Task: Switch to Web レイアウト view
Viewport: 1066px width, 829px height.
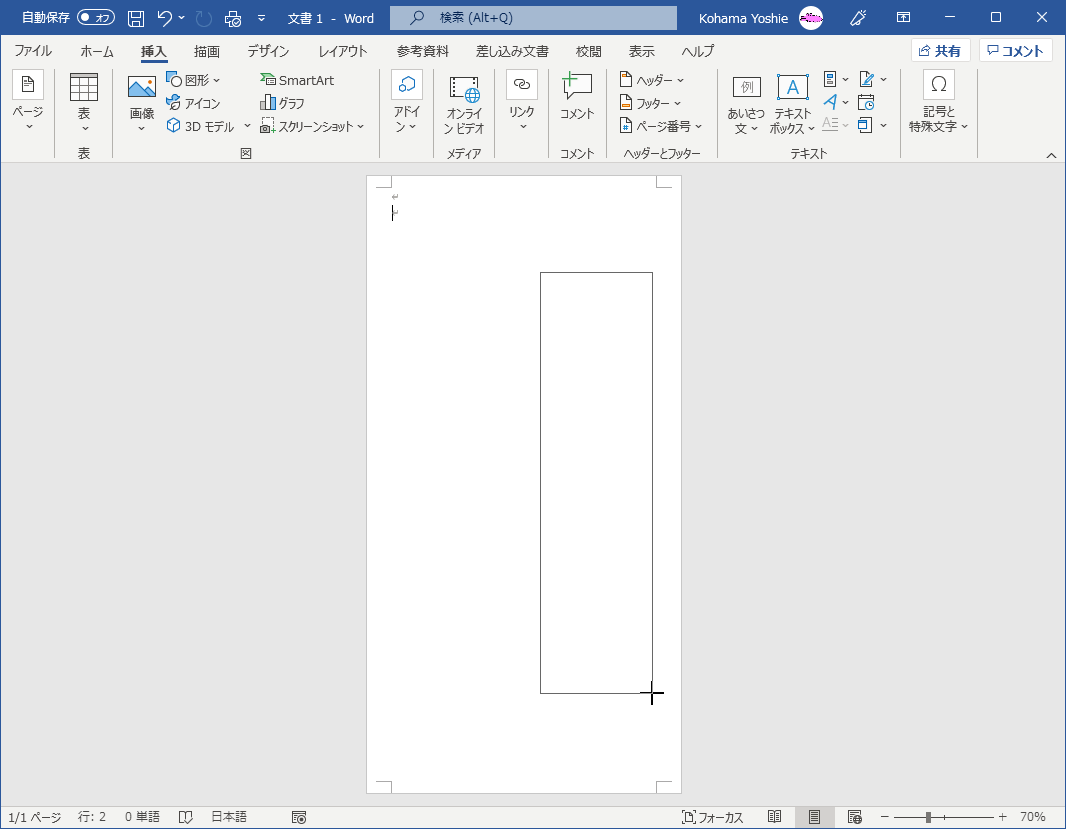Action: 854,817
